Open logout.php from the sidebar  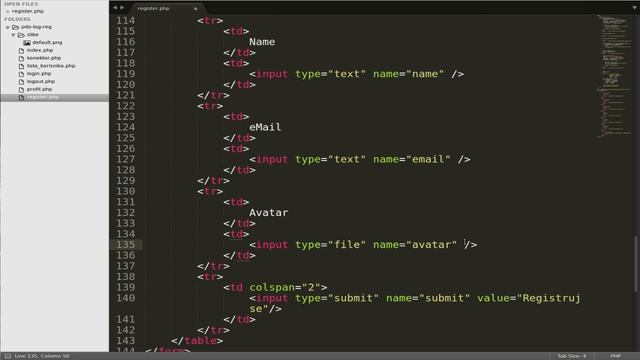[x=41, y=82]
